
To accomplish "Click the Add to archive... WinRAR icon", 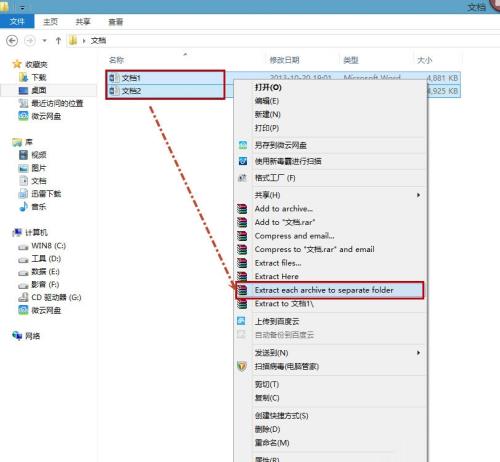I will pos(242,209).
